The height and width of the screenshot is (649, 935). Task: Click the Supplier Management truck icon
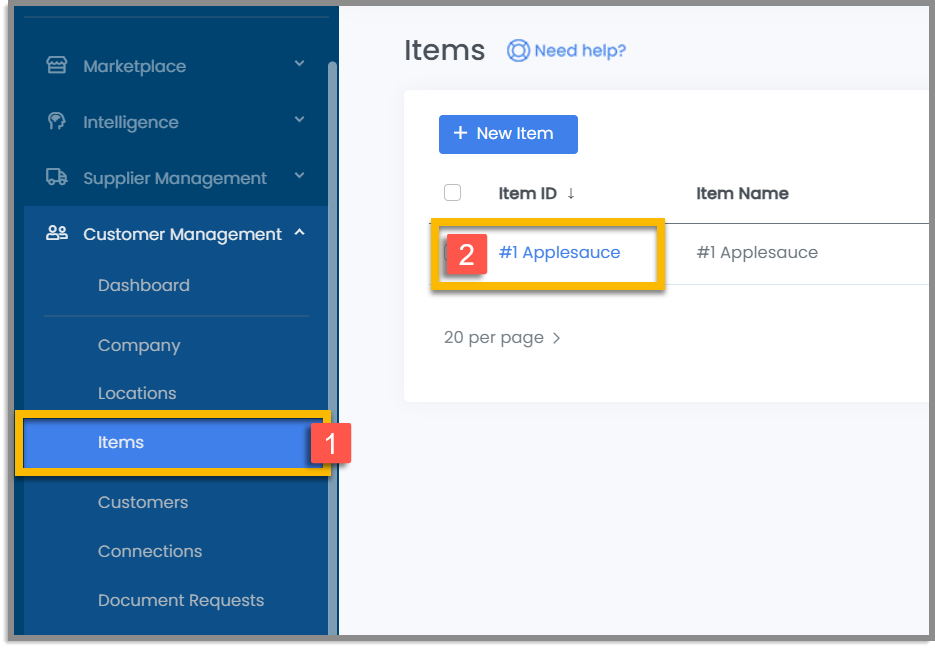coord(57,177)
